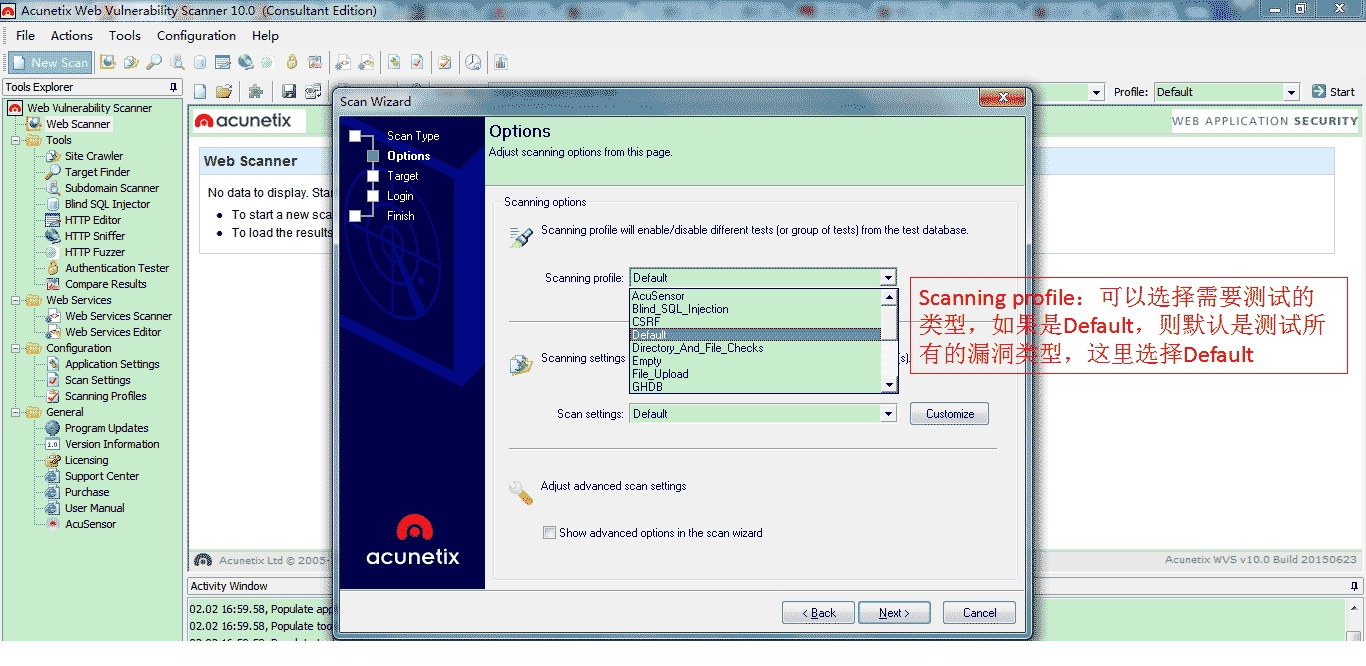Choose CSRF scanning profile
The height and width of the screenshot is (666, 1366).
coord(755,322)
